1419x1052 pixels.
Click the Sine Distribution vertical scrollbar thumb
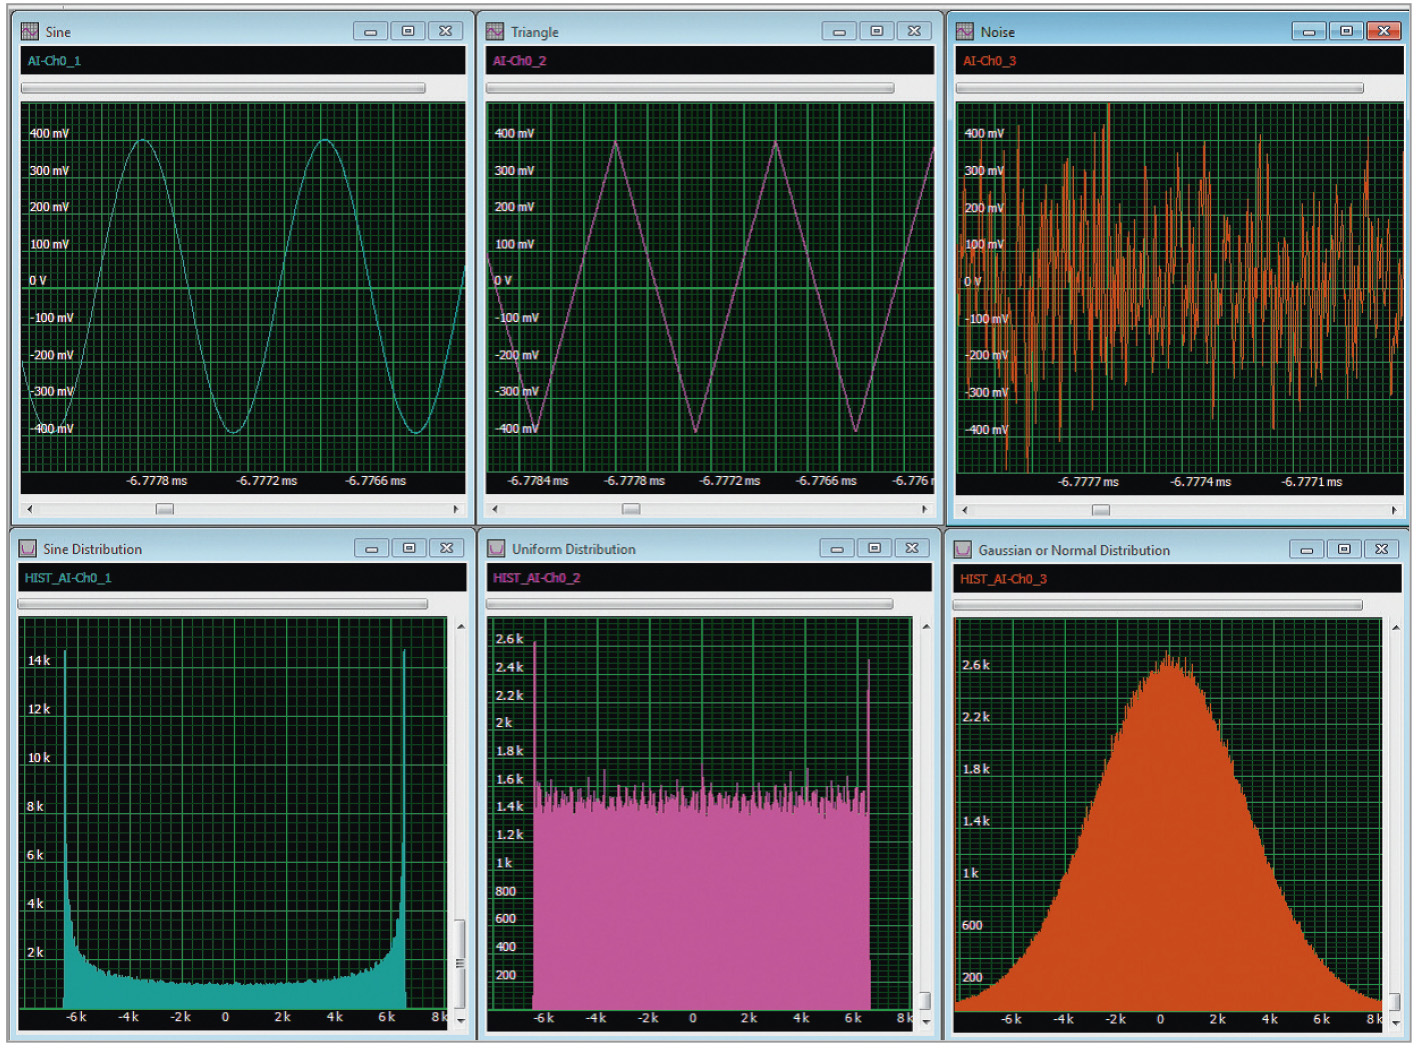coord(460,964)
